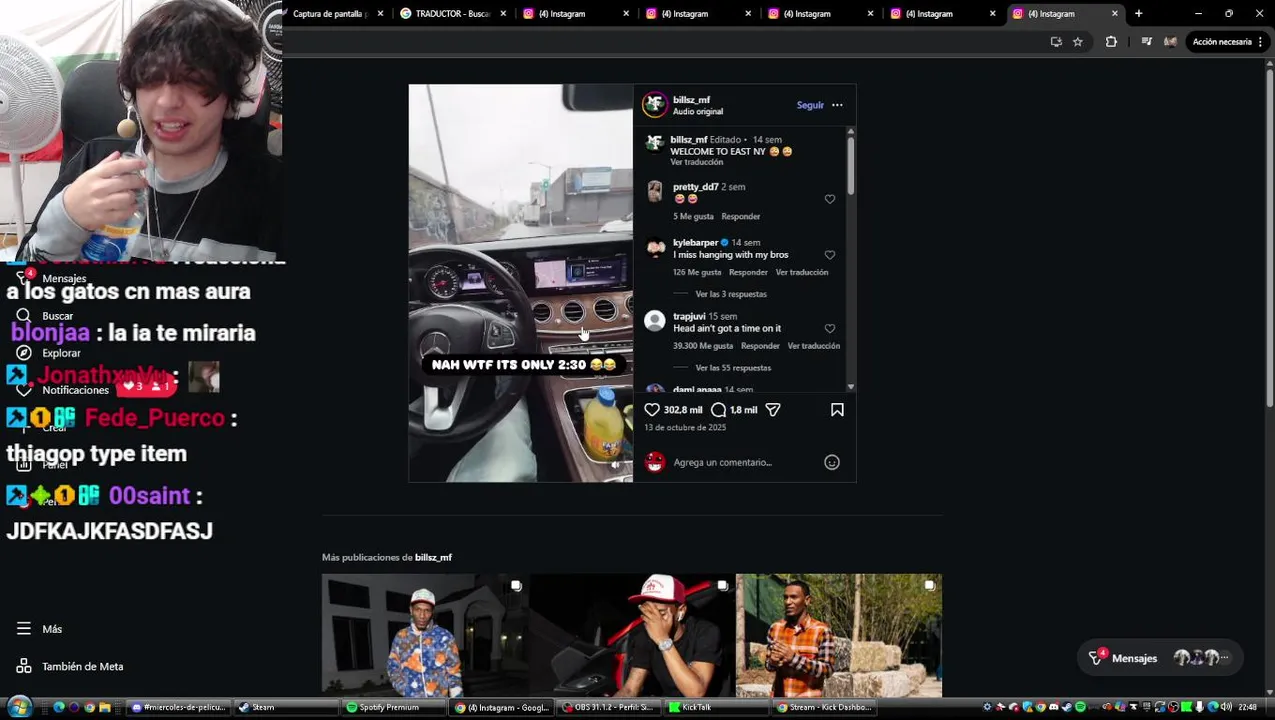Open También de Meta in sidebar
This screenshot has height=720, width=1275.
(70, 666)
